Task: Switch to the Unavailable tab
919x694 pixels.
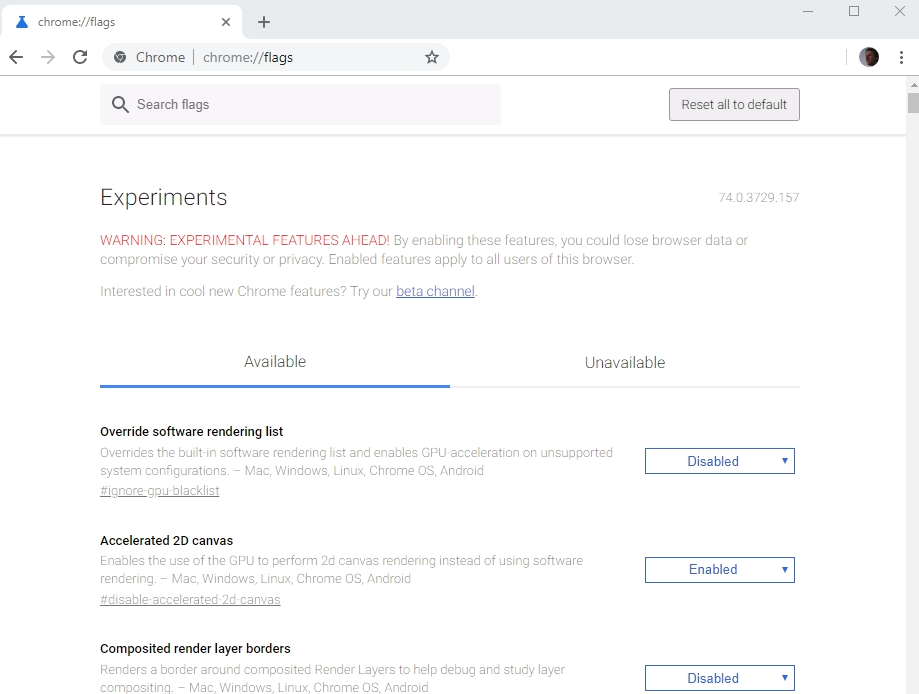Action: 625,363
